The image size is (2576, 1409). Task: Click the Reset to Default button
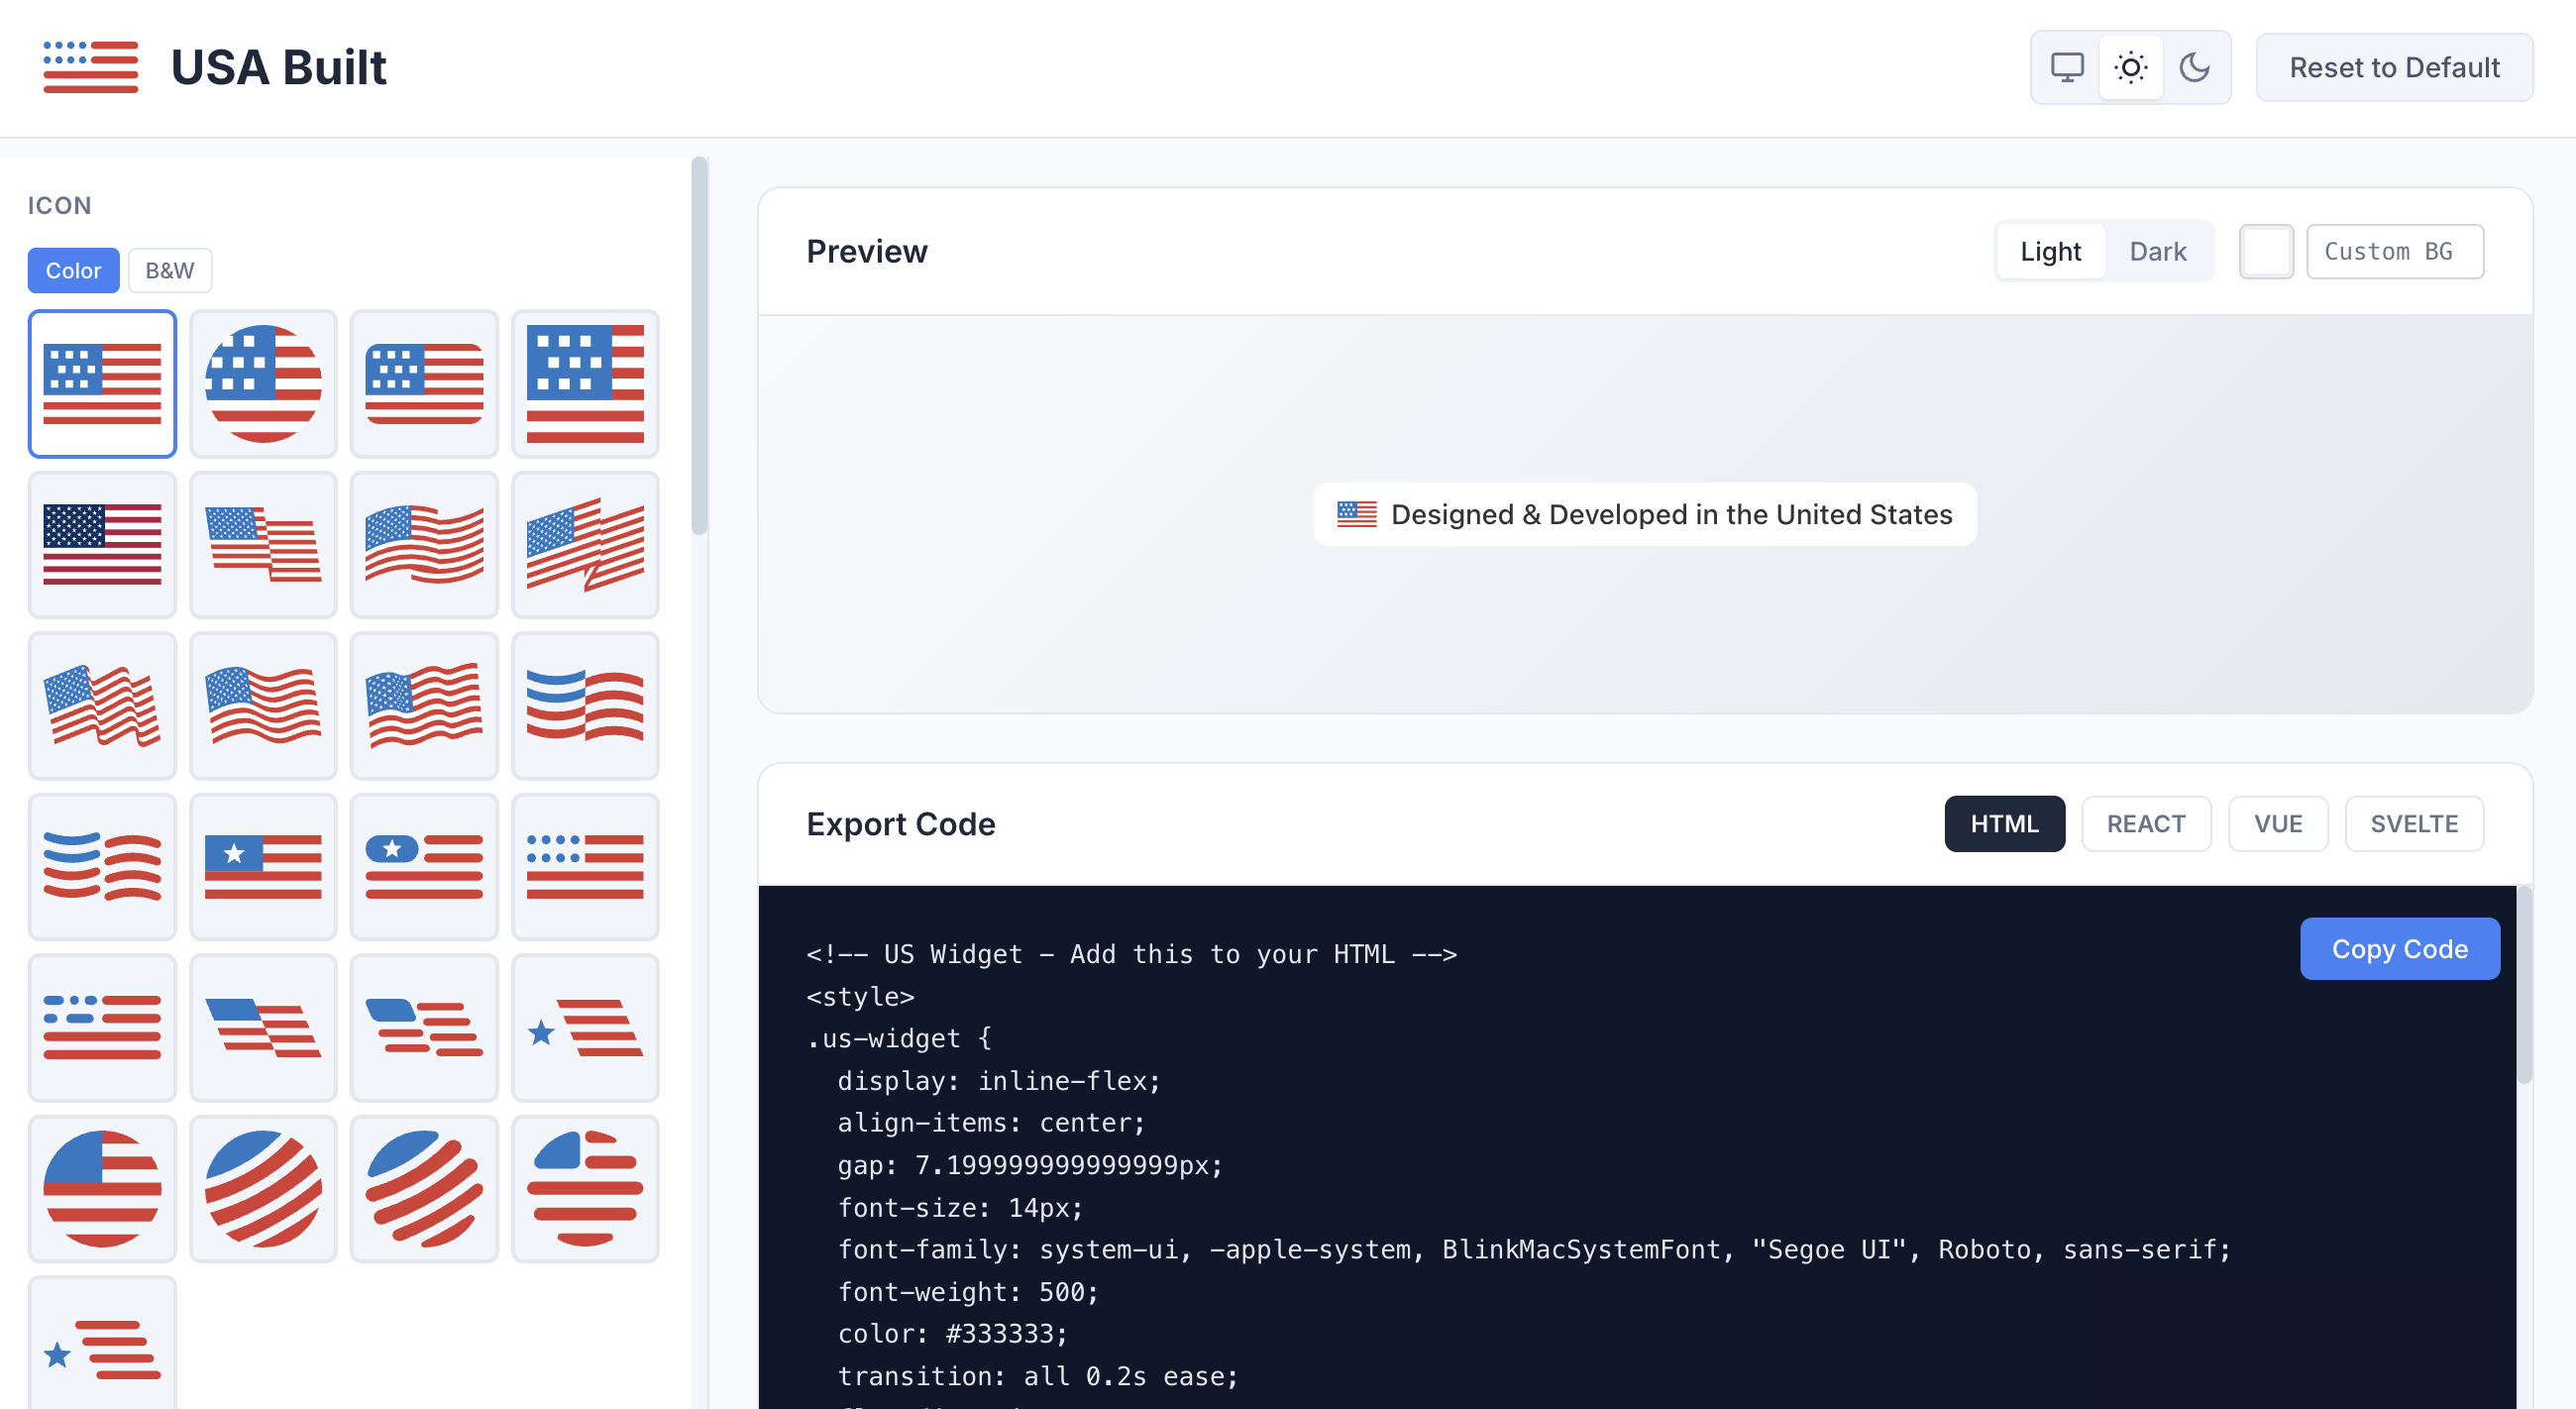(x=2394, y=67)
